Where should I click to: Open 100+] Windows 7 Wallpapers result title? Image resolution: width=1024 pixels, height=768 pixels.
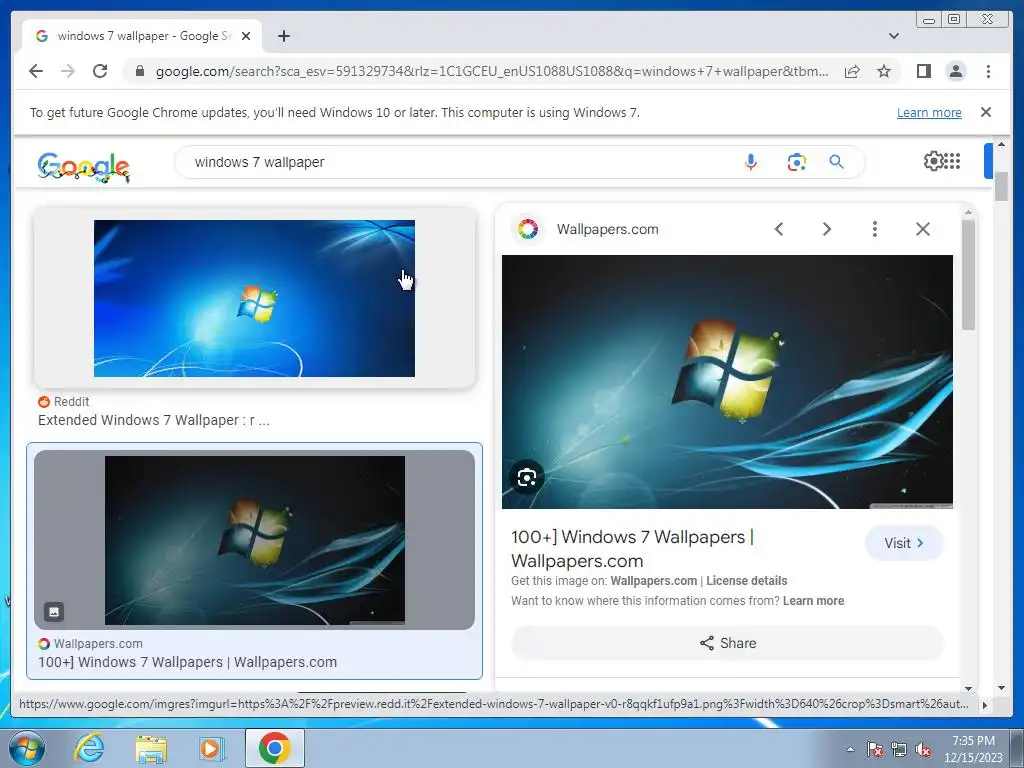coord(187,662)
